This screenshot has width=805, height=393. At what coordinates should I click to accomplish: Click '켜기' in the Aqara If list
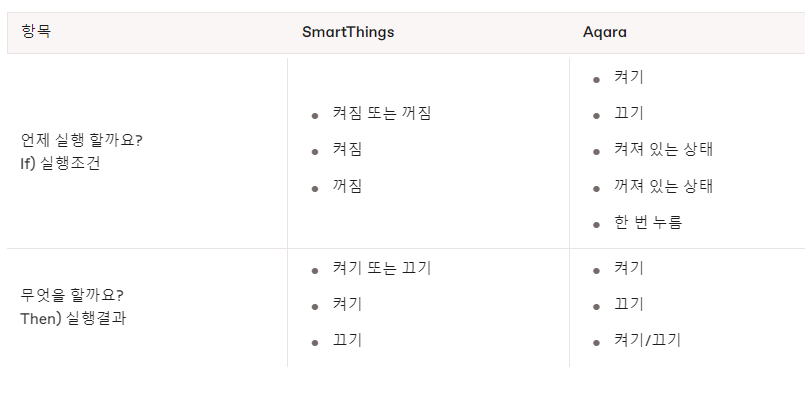tap(628, 77)
